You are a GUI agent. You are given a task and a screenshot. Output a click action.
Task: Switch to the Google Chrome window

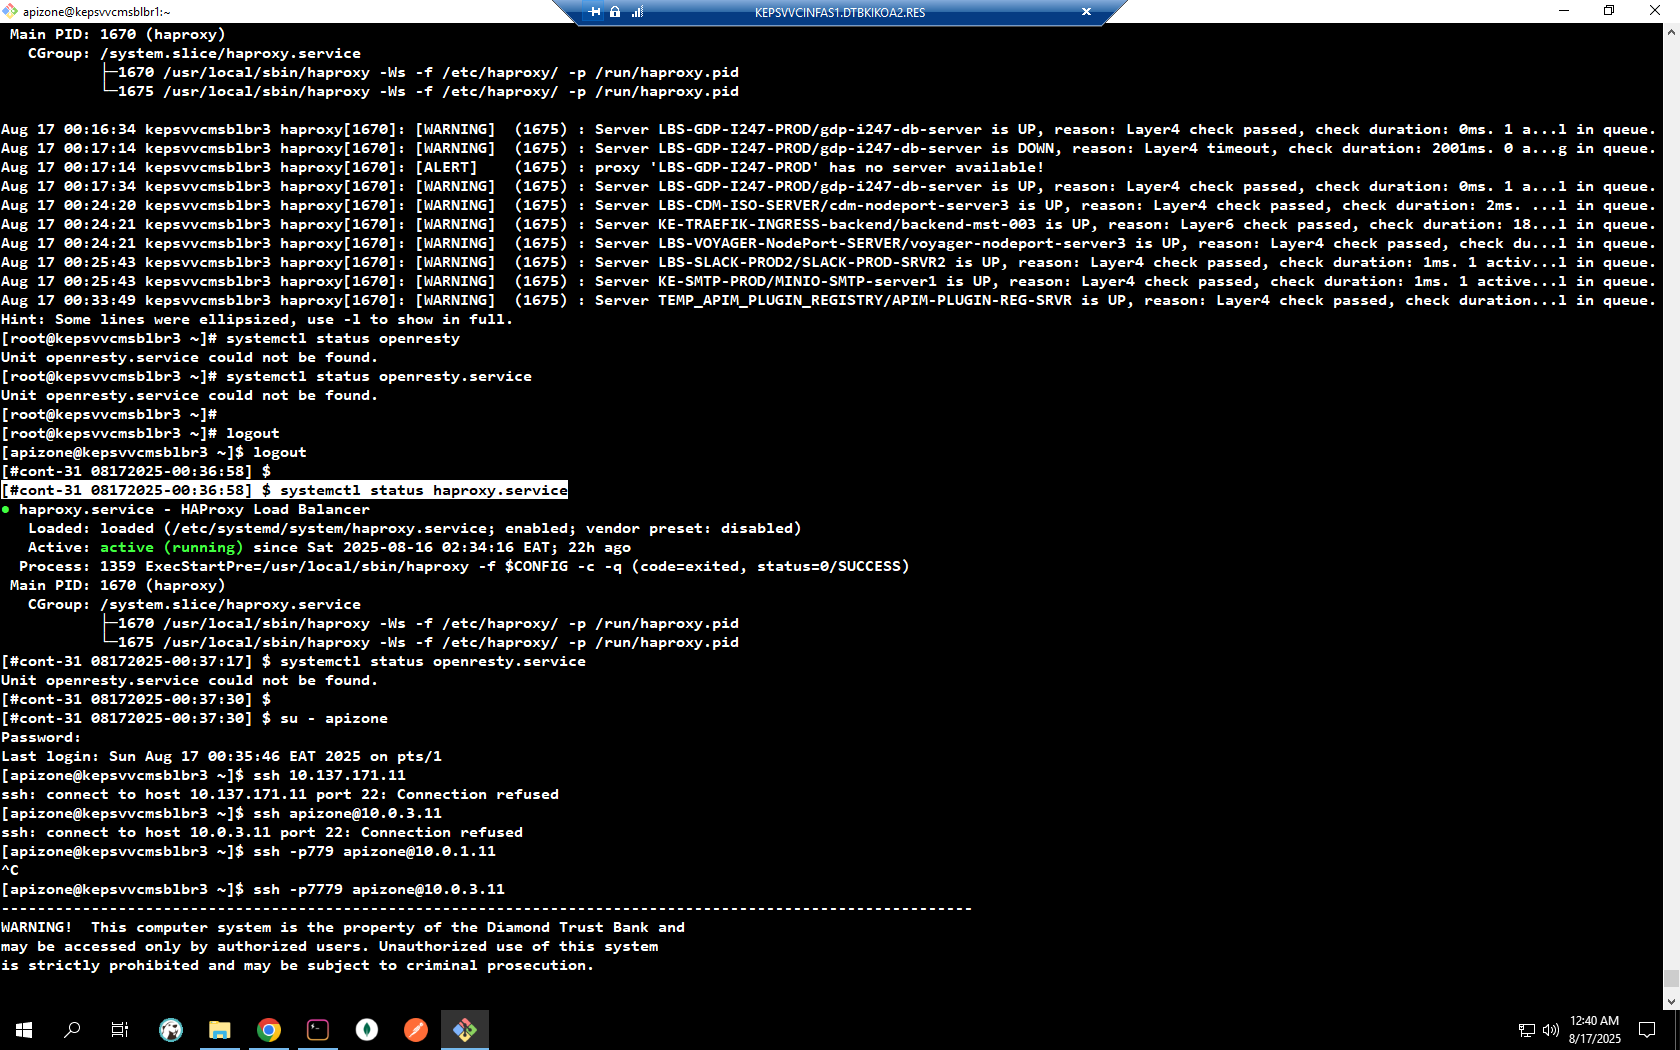(x=269, y=1029)
